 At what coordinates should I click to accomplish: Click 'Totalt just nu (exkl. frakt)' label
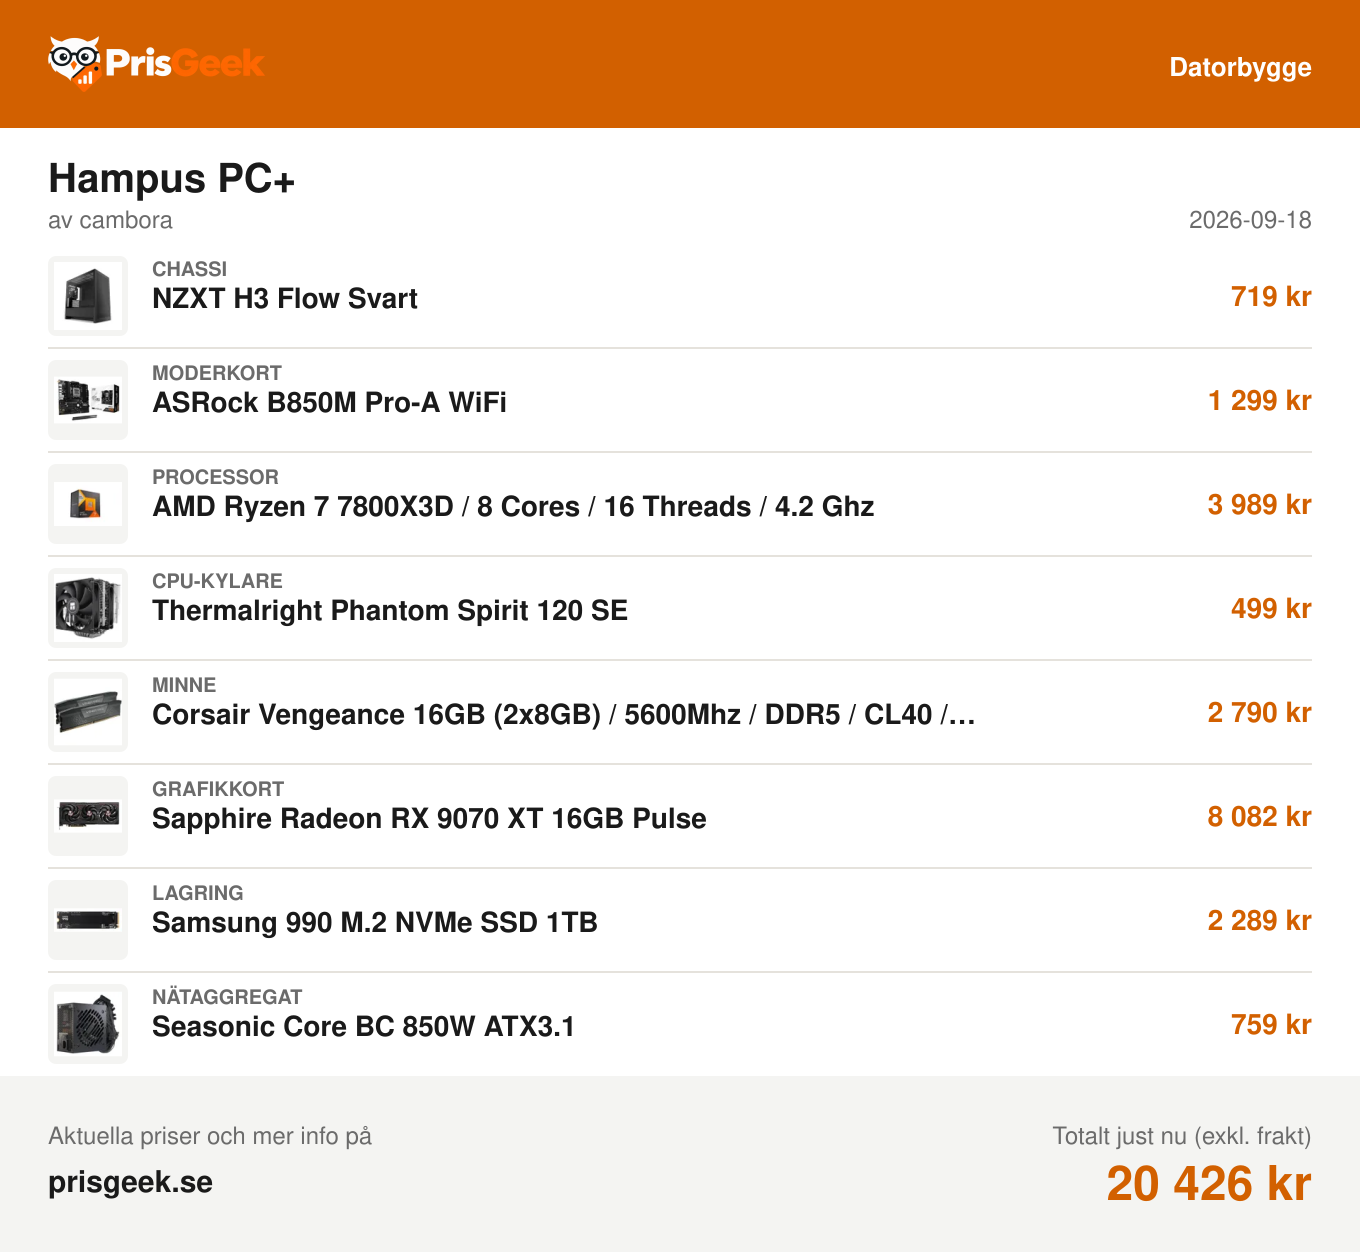tap(1182, 1136)
